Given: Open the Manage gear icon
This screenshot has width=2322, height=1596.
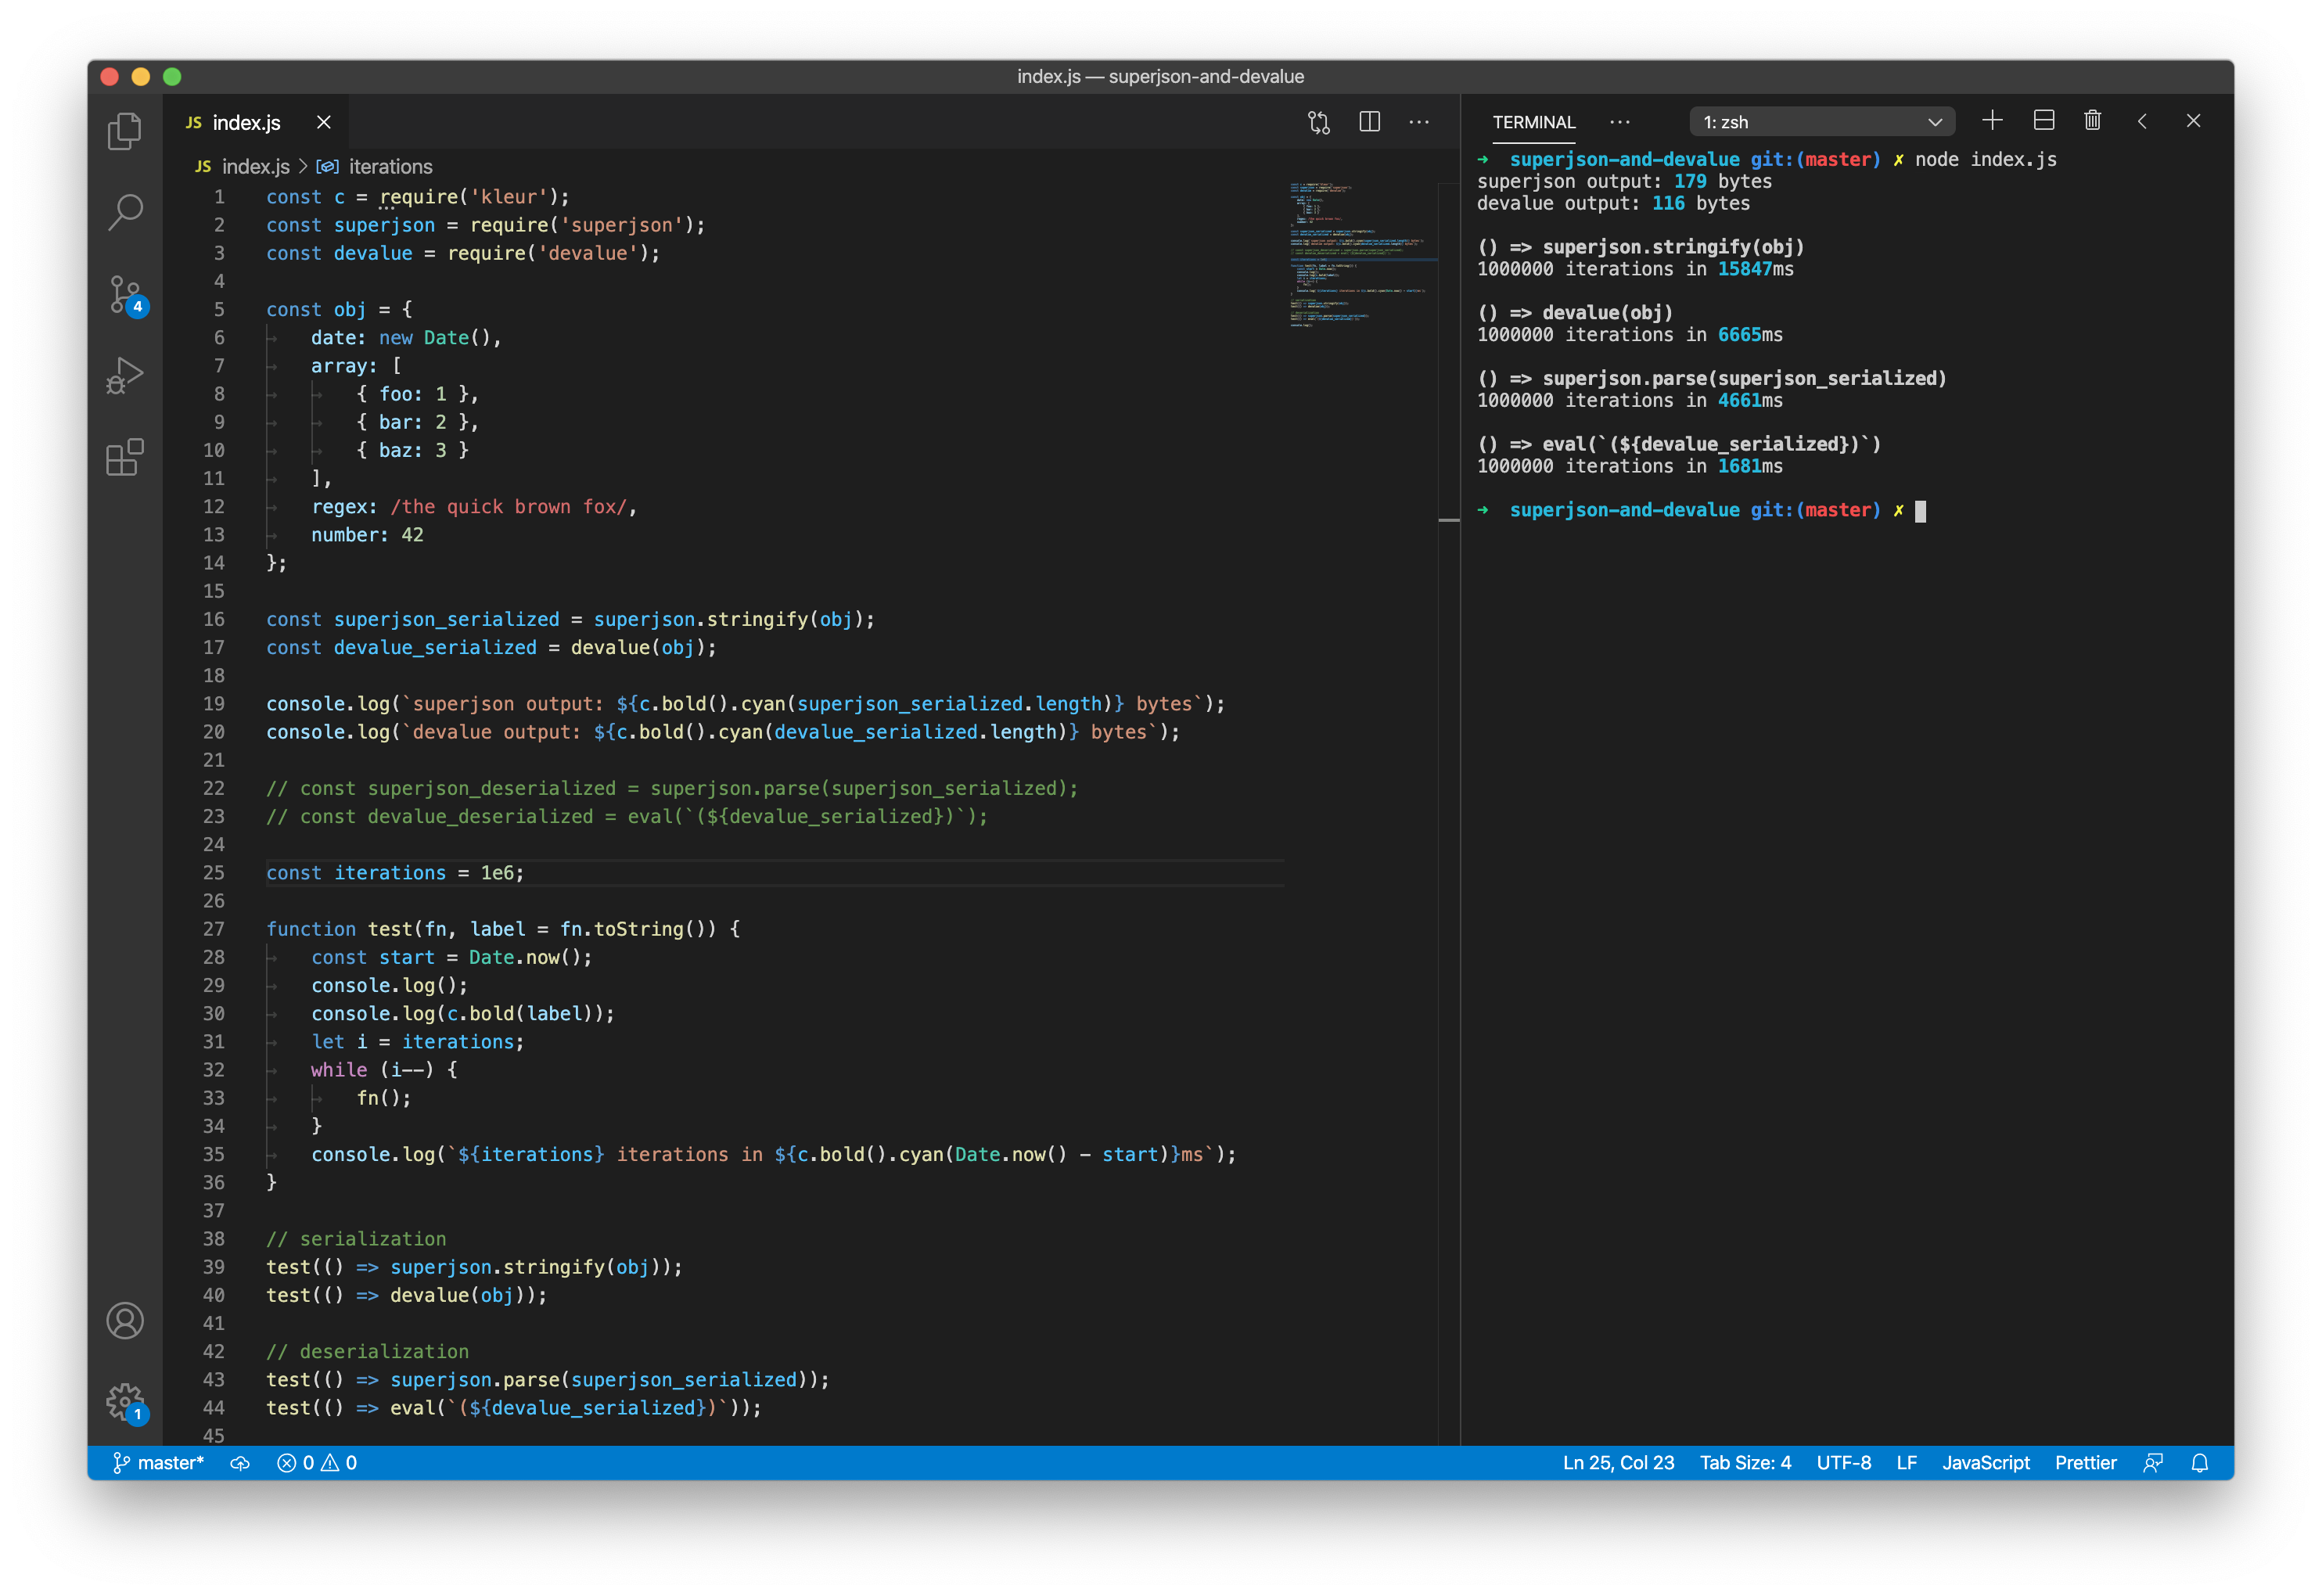Looking at the screenshot, I should pyautogui.click(x=124, y=1401).
